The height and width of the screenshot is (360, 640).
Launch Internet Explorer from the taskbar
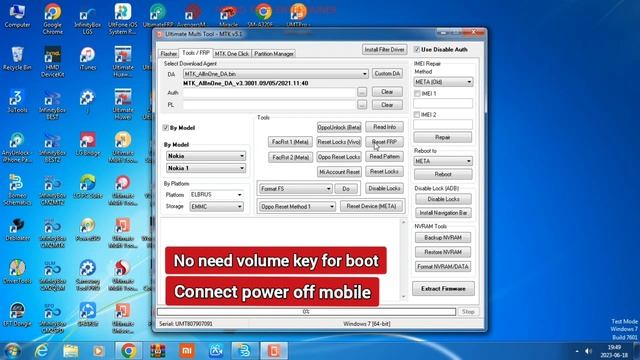tap(42, 351)
